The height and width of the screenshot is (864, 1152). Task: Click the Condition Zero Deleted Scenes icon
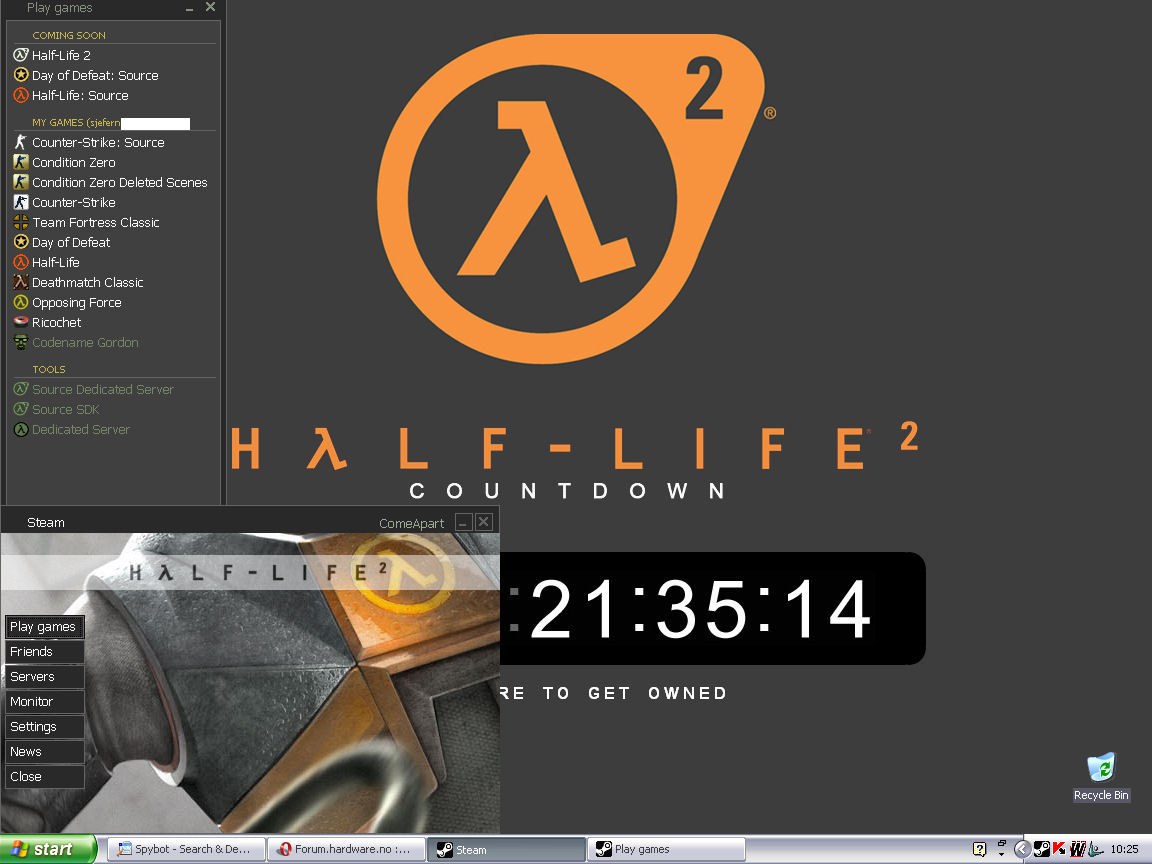(x=21, y=181)
